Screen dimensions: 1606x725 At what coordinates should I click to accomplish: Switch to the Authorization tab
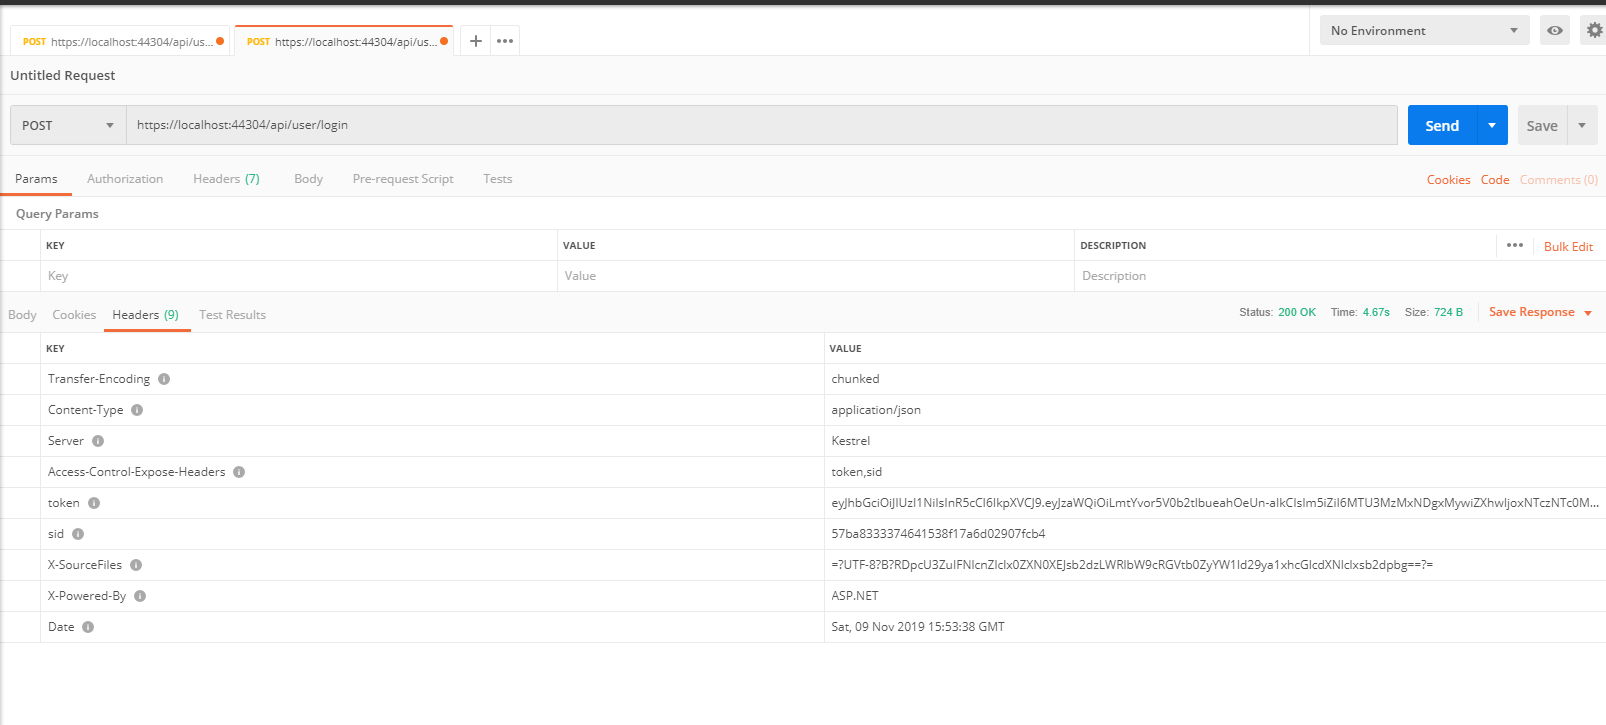[125, 179]
